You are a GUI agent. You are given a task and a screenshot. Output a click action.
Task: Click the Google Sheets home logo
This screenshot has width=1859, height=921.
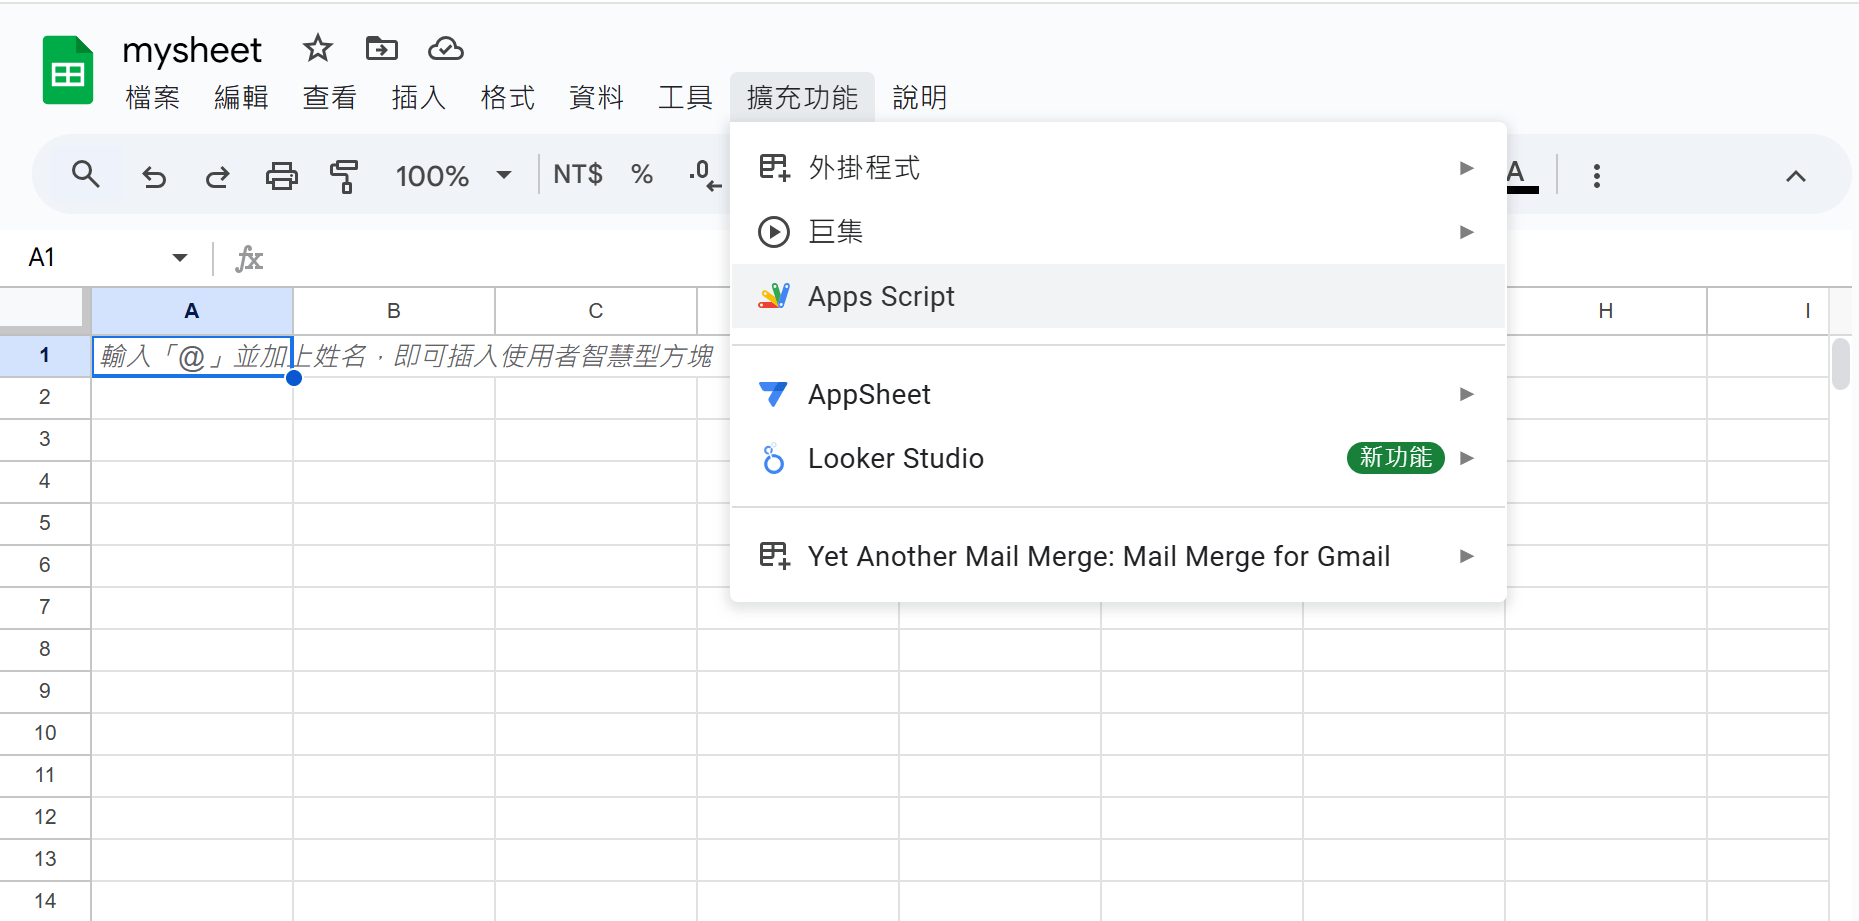pyautogui.click(x=68, y=71)
